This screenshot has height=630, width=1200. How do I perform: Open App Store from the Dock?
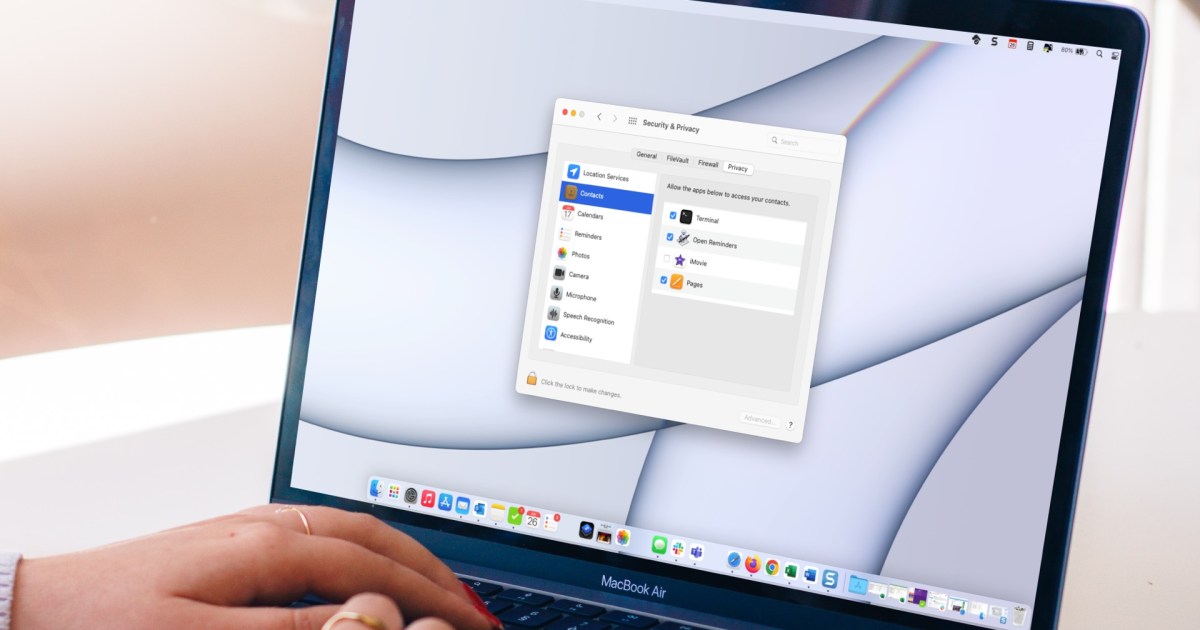click(445, 502)
